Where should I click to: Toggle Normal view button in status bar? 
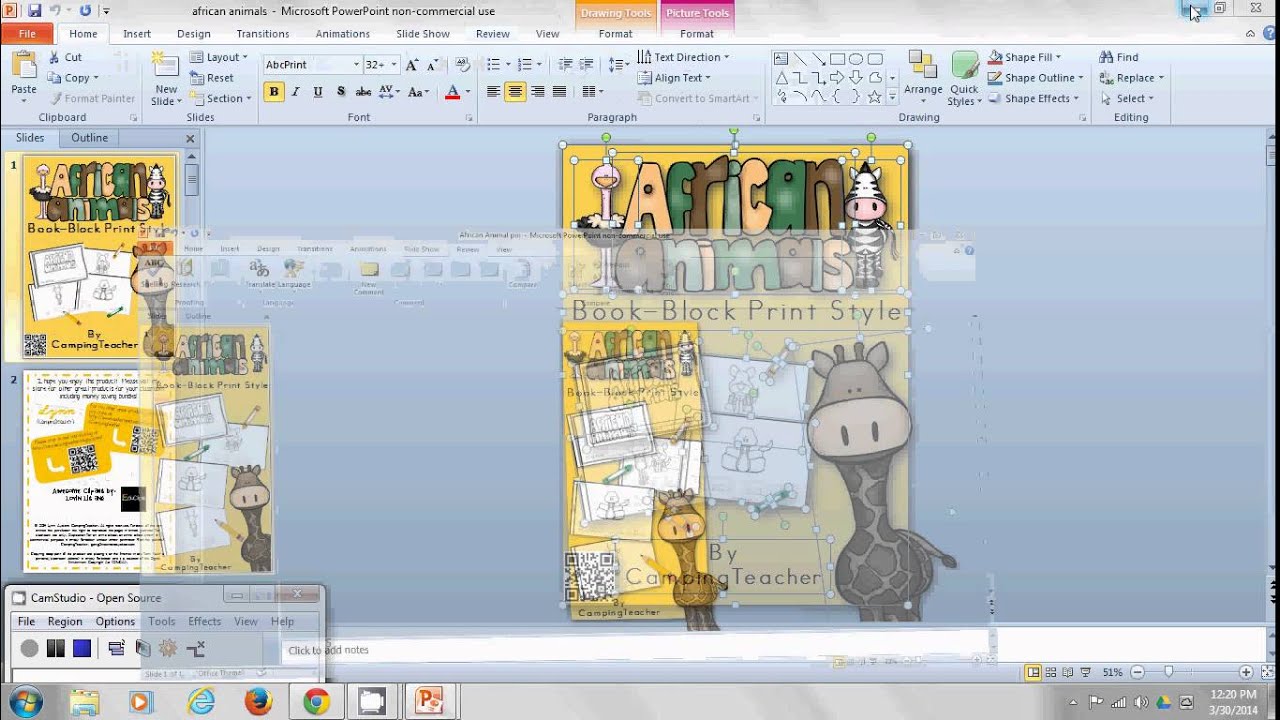[1033, 673]
